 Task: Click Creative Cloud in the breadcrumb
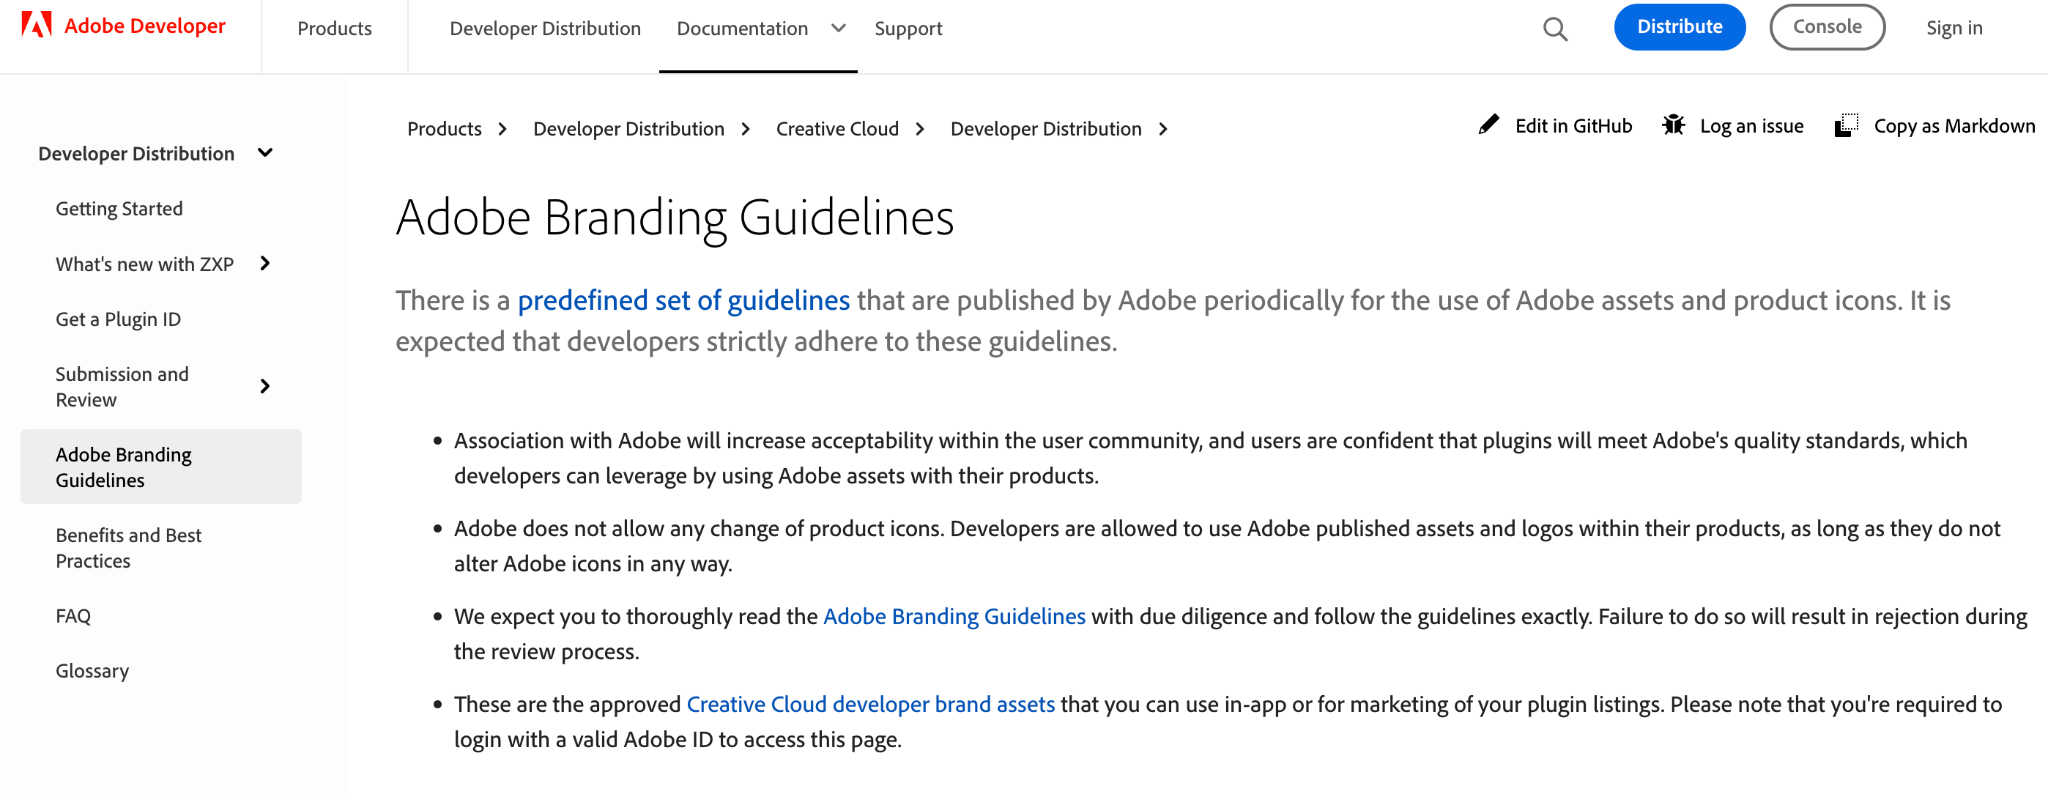(837, 129)
